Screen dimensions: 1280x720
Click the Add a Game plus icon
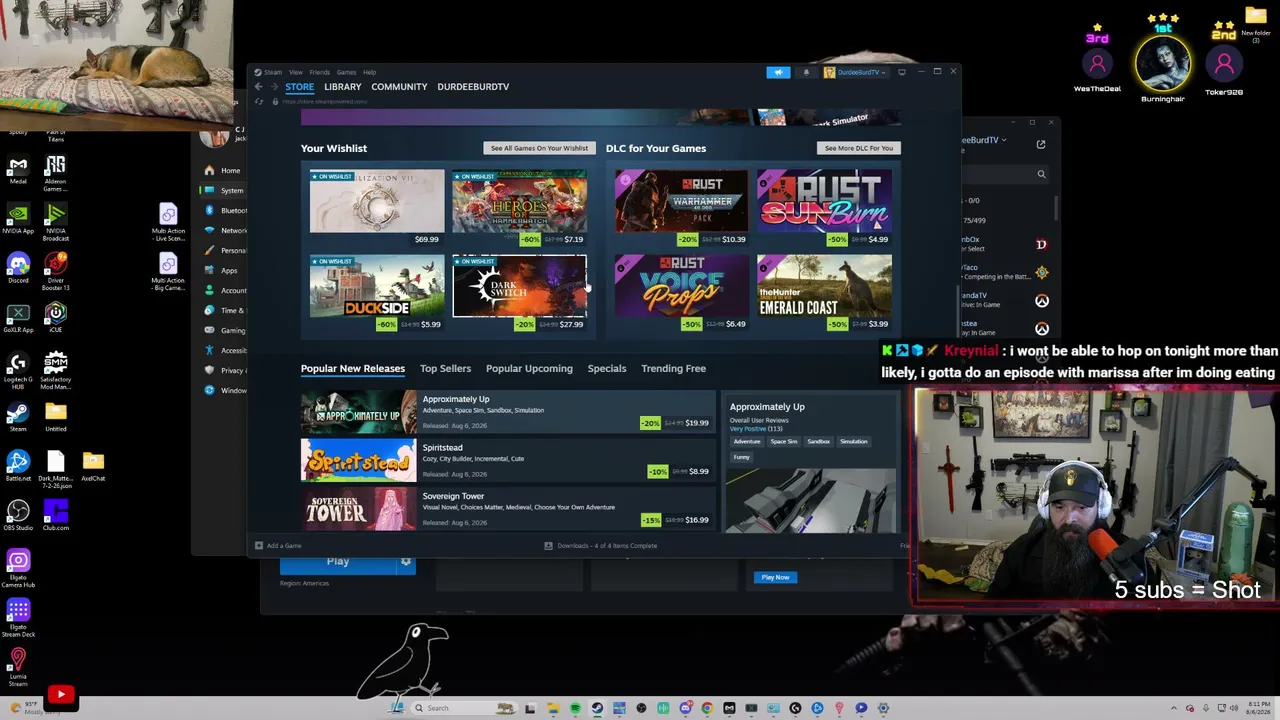259,546
